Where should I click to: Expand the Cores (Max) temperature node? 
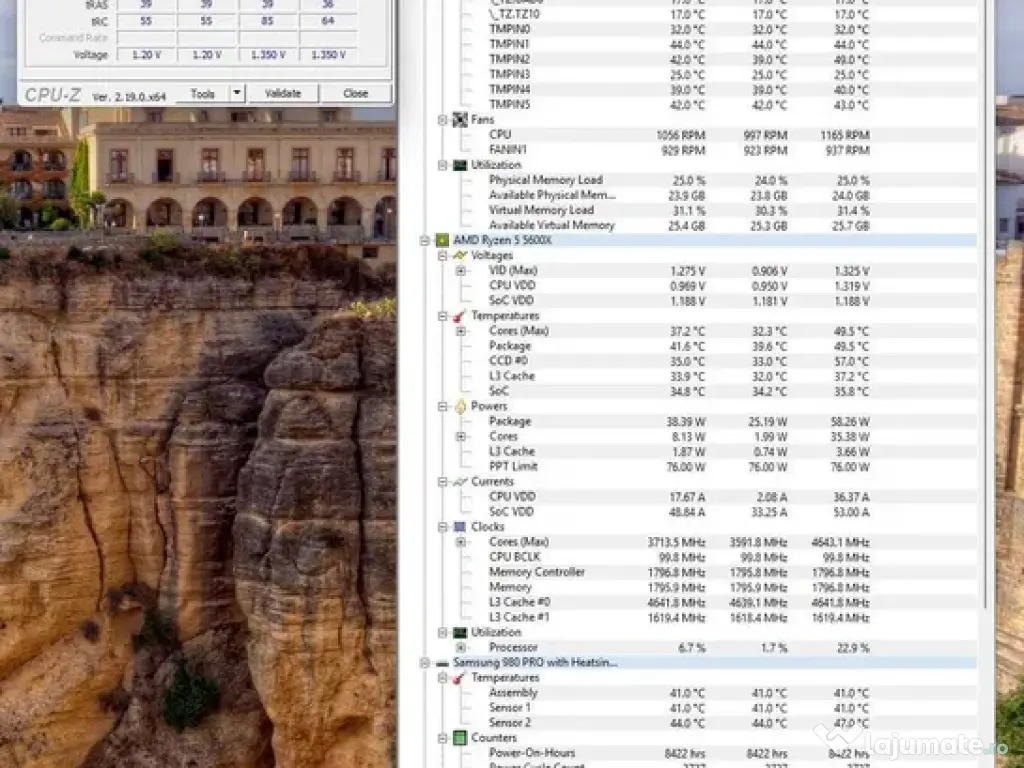[460, 331]
